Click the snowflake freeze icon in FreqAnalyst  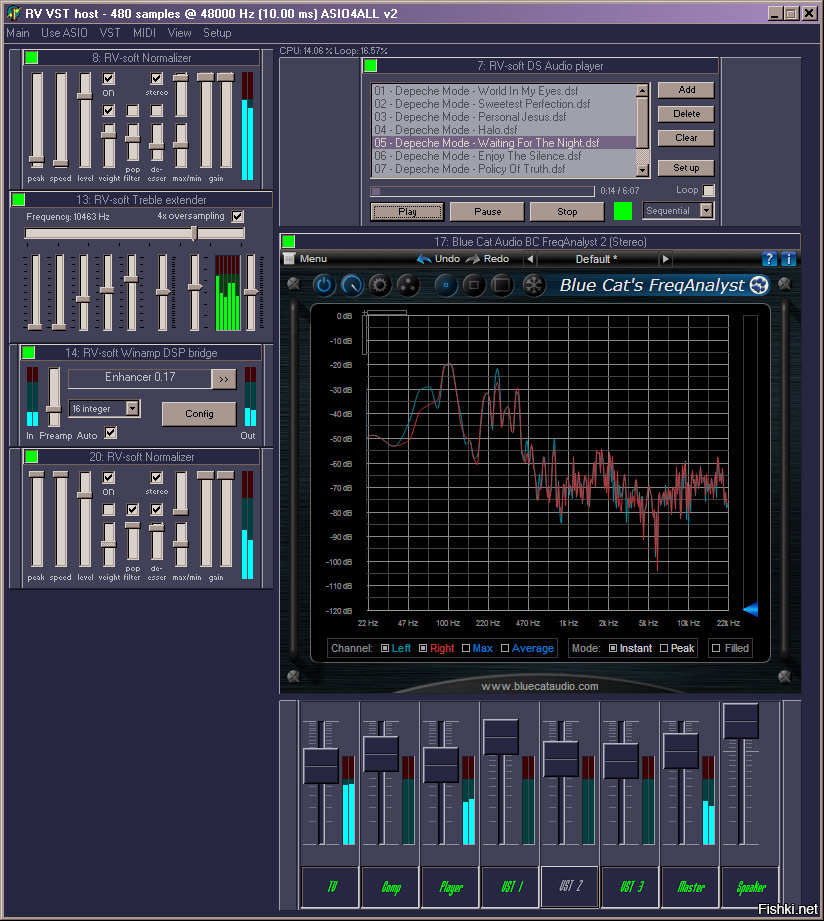click(x=535, y=285)
